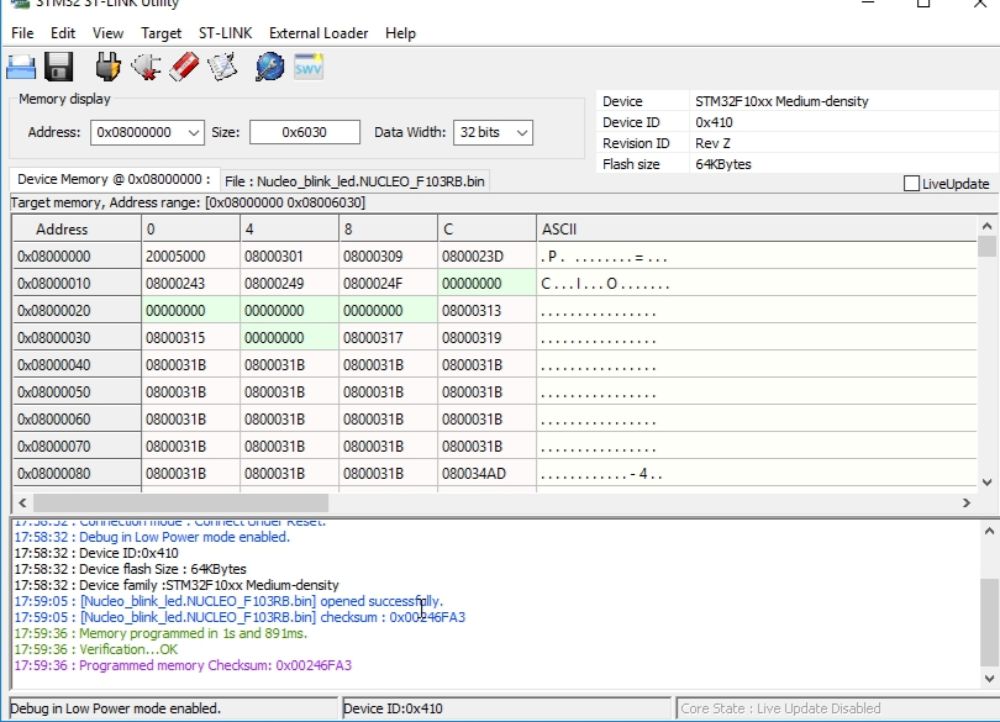Screen dimensions: 1000x722
Task: Select cell value 08000309
Action: click(x=388, y=256)
